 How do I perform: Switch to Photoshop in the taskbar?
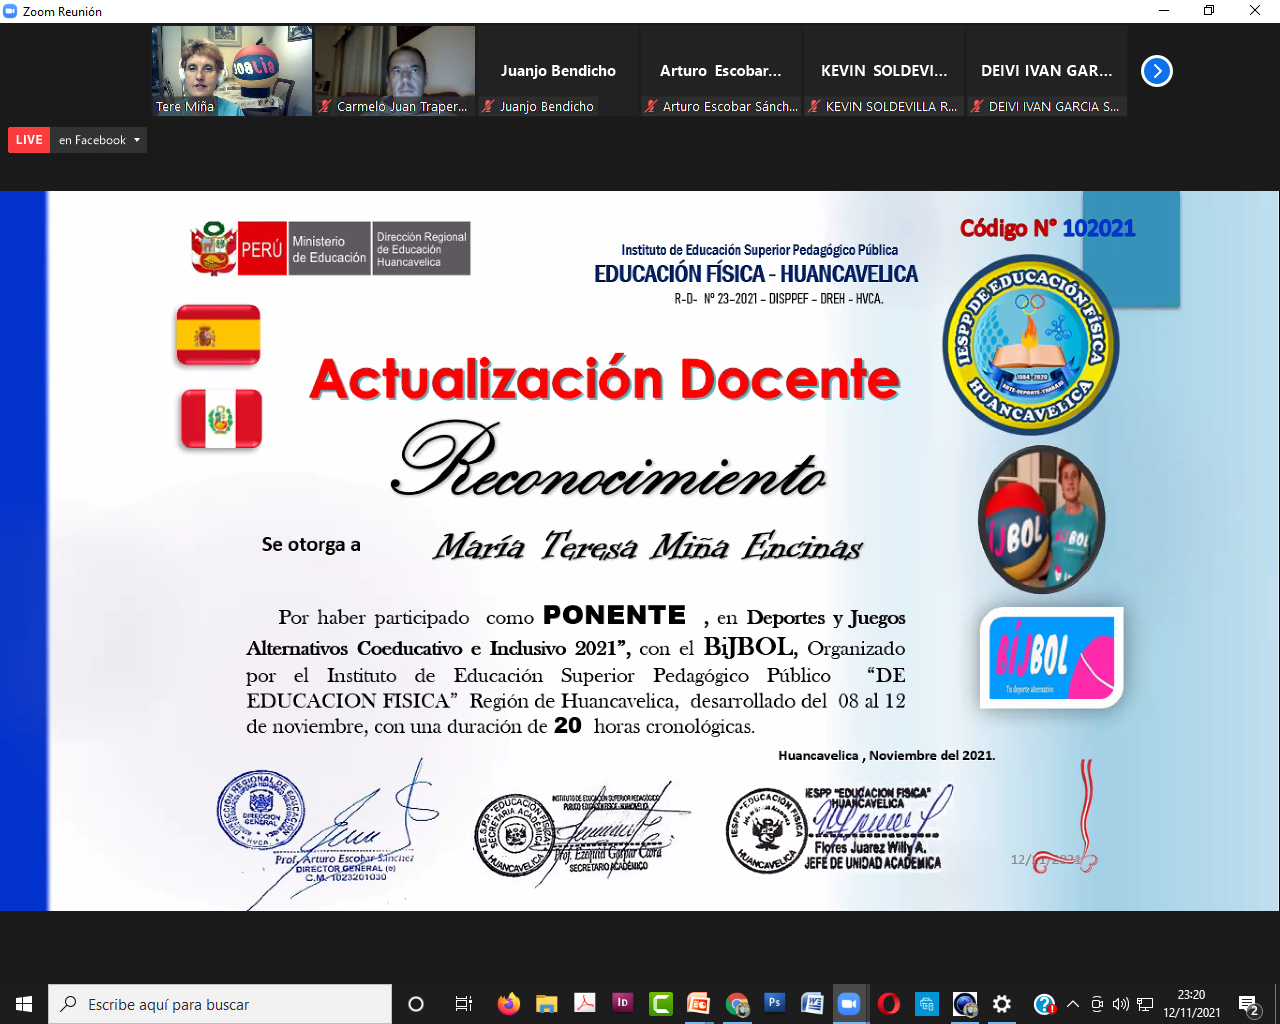(774, 1004)
